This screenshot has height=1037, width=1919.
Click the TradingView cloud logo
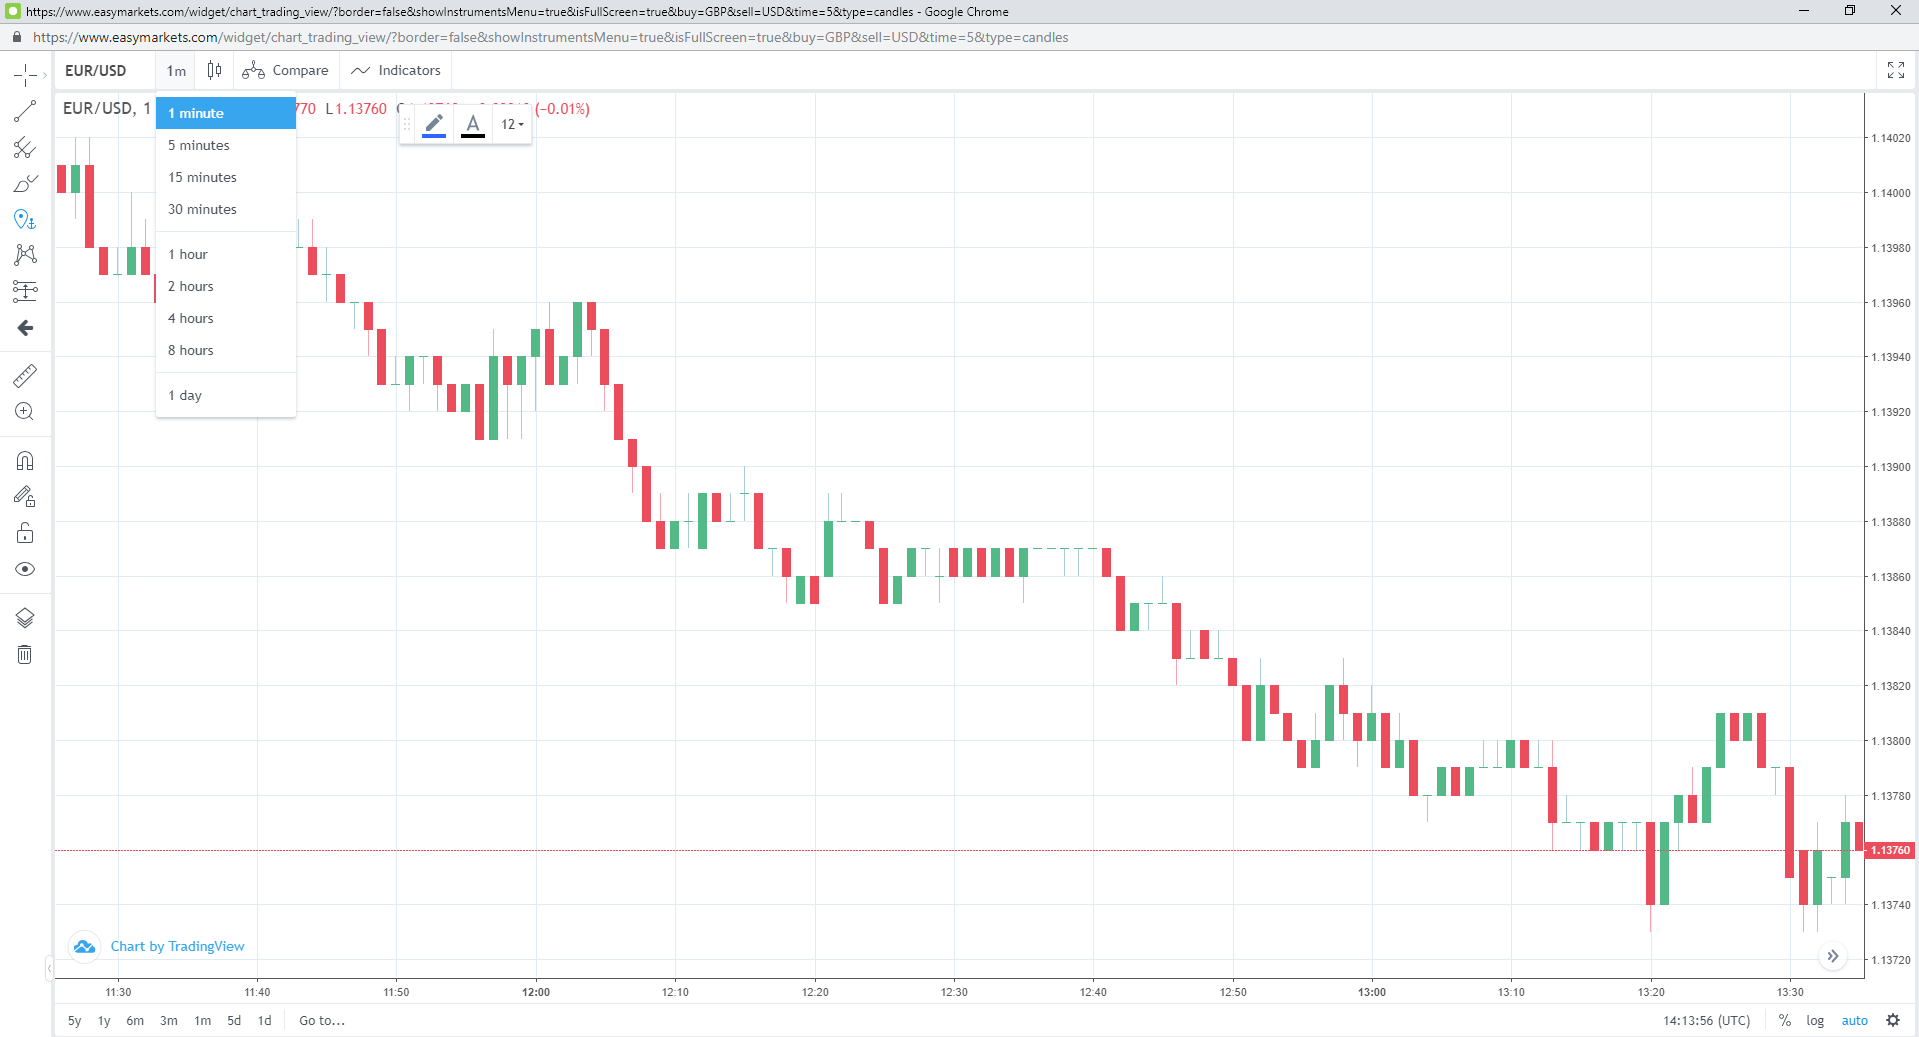tap(85, 946)
